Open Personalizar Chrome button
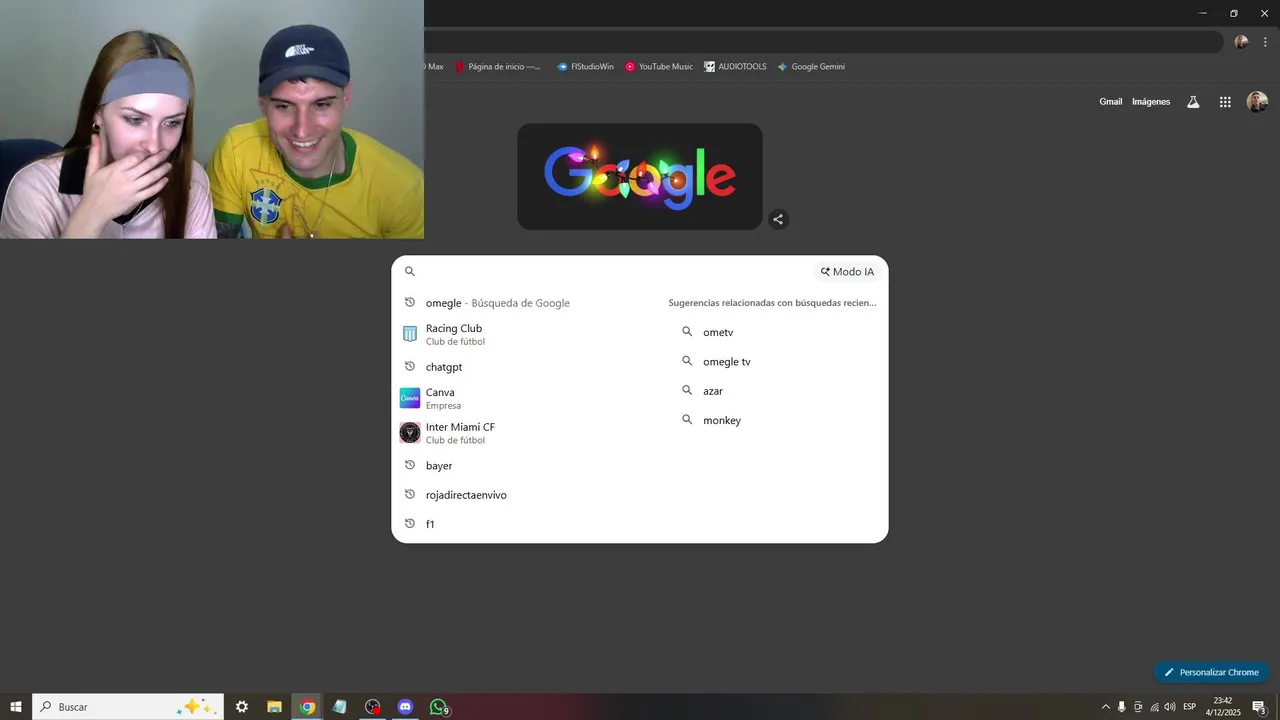This screenshot has width=1280, height=720. (x=1211, y=672)
